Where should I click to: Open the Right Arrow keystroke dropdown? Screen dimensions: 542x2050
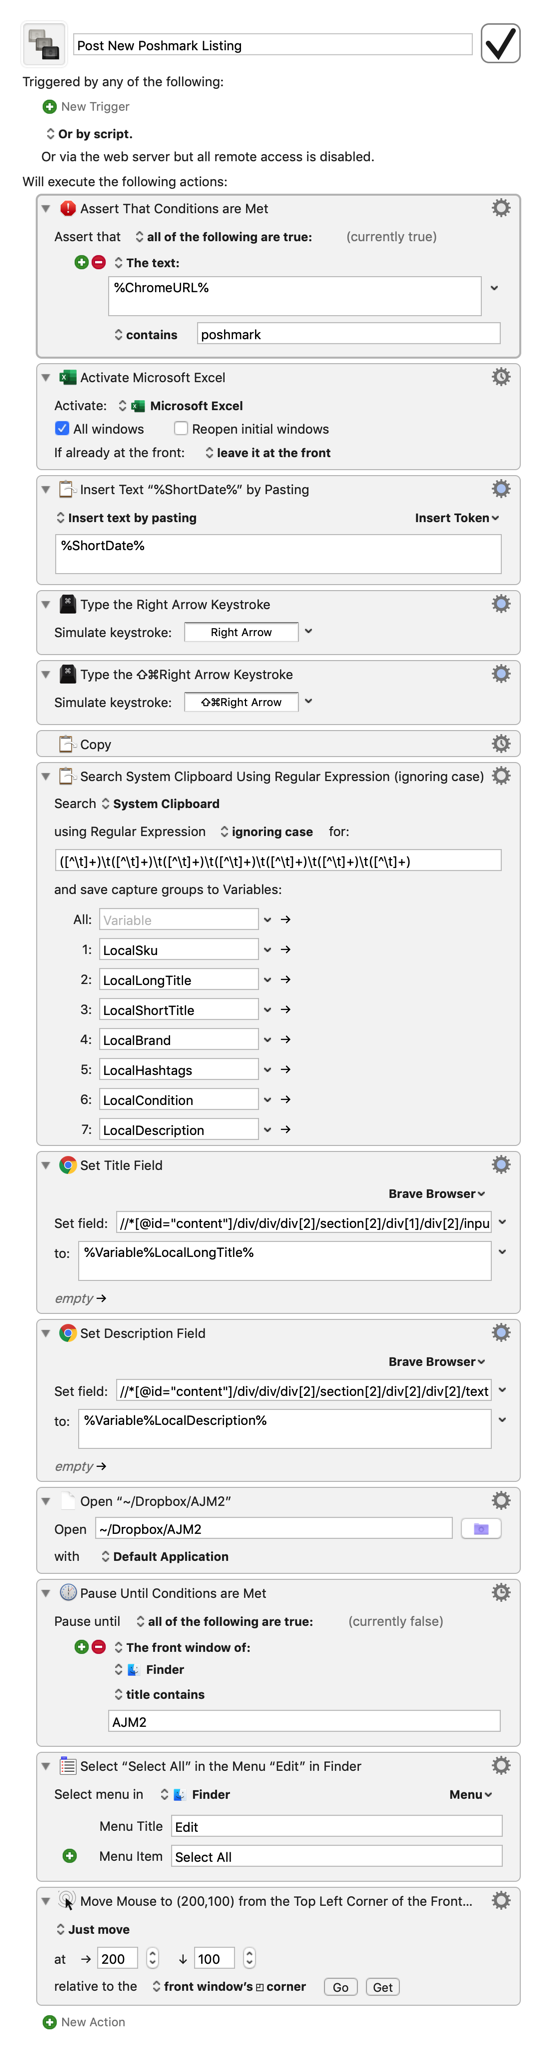309,632
